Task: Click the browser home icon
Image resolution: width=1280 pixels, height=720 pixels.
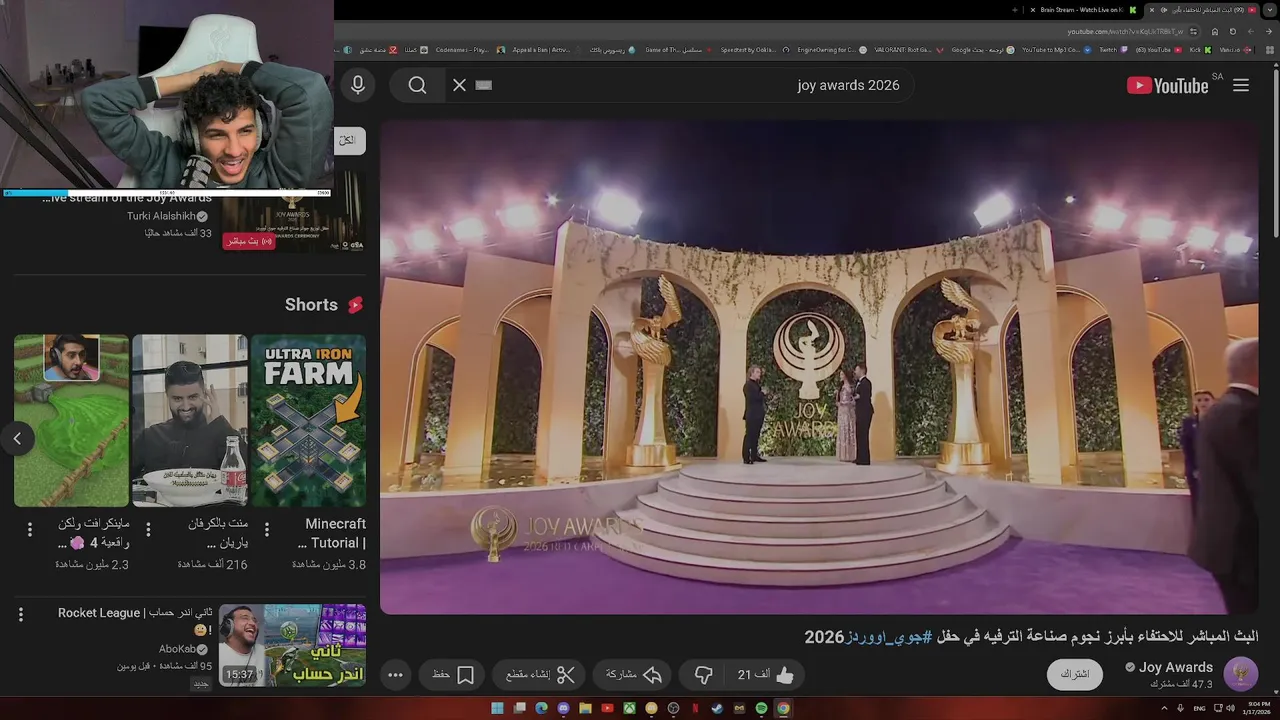Action: pos(1215,31)
